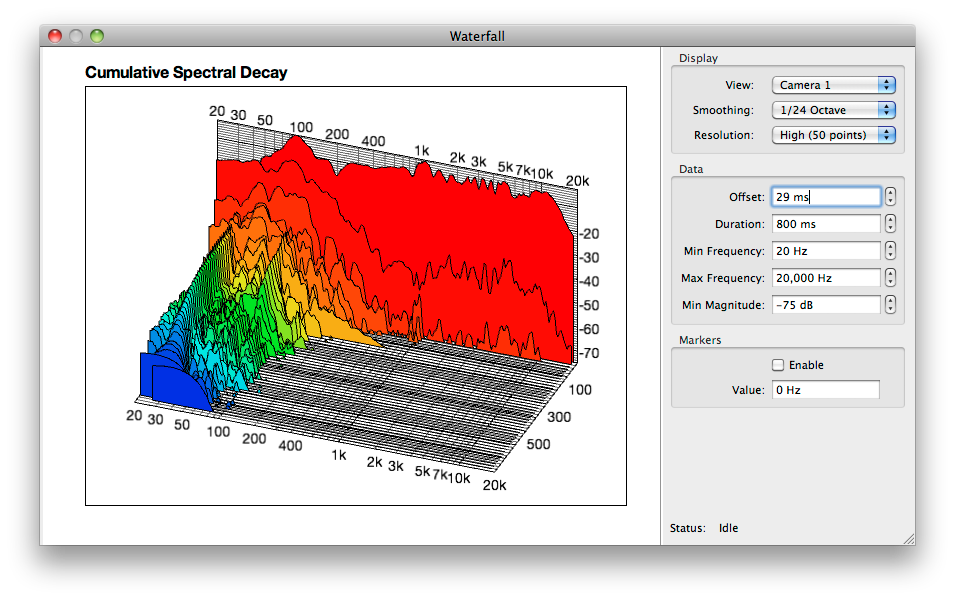Click the Data section heading
The width and height of the screenshot is (955, 600).
coord(691,169)
